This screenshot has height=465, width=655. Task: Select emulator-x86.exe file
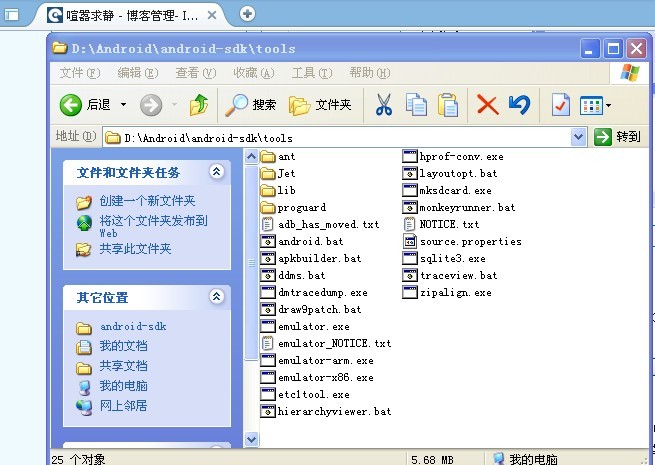point(317,378)
